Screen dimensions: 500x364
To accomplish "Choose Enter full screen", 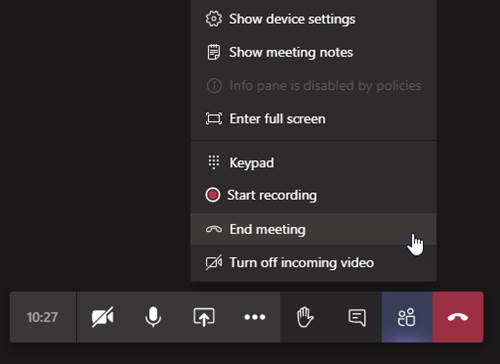I will tap(314, 119).
